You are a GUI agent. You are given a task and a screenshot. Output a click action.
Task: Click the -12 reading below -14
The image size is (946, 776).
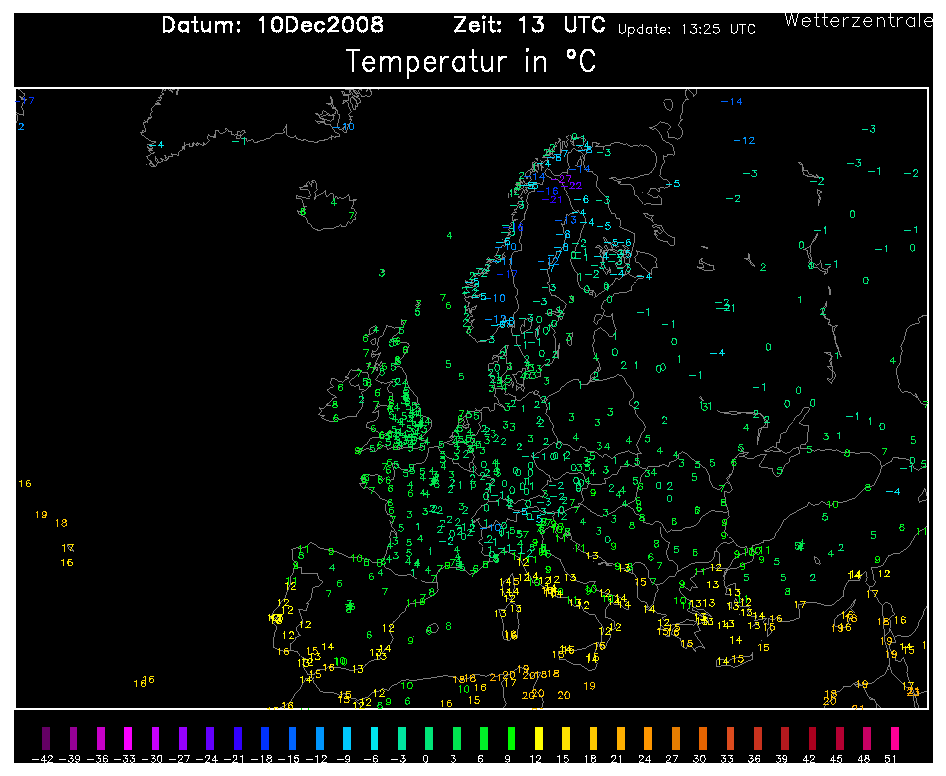[x=744, y=141]
